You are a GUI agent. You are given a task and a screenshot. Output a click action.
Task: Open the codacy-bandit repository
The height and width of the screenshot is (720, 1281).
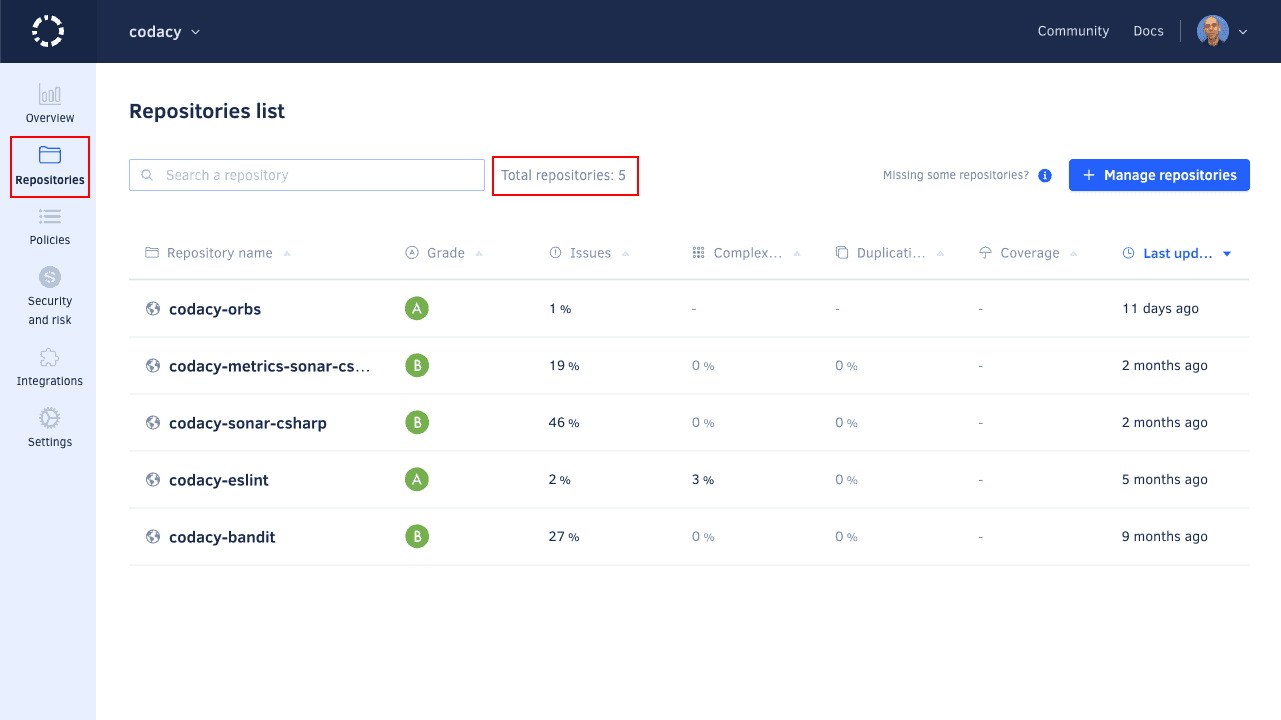point(222,537)
